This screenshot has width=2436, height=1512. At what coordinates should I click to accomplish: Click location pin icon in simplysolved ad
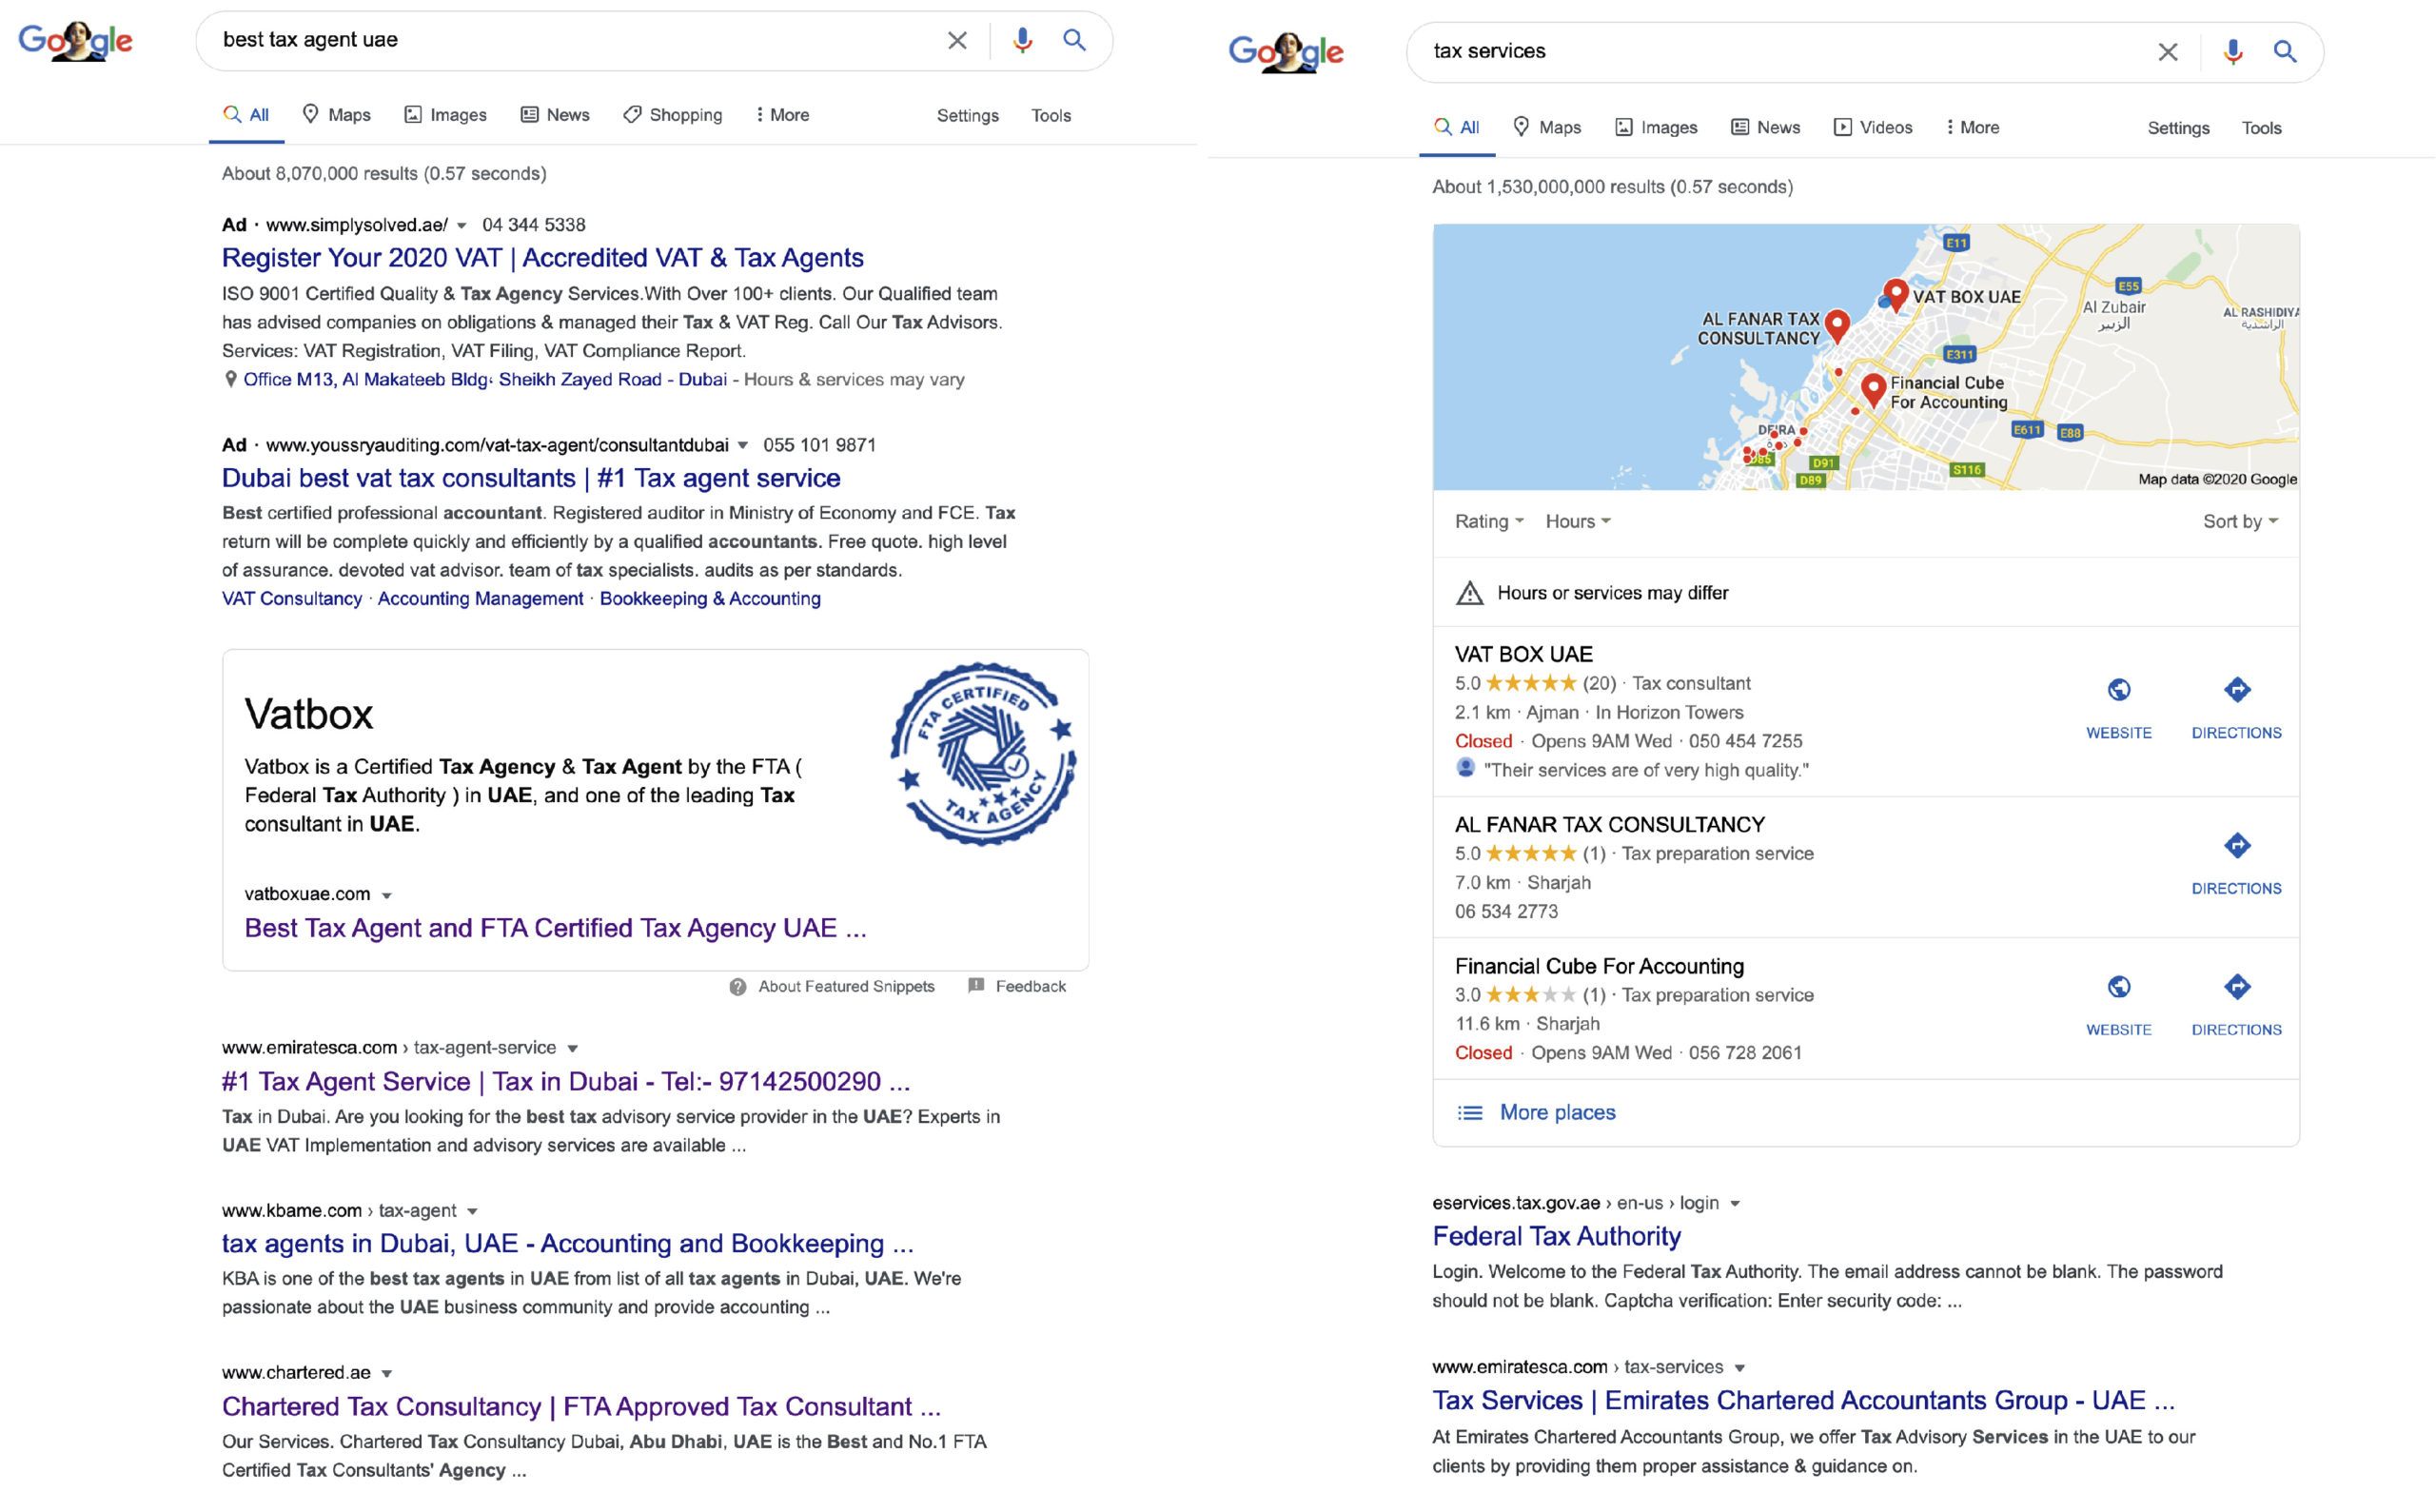[231, 379]
